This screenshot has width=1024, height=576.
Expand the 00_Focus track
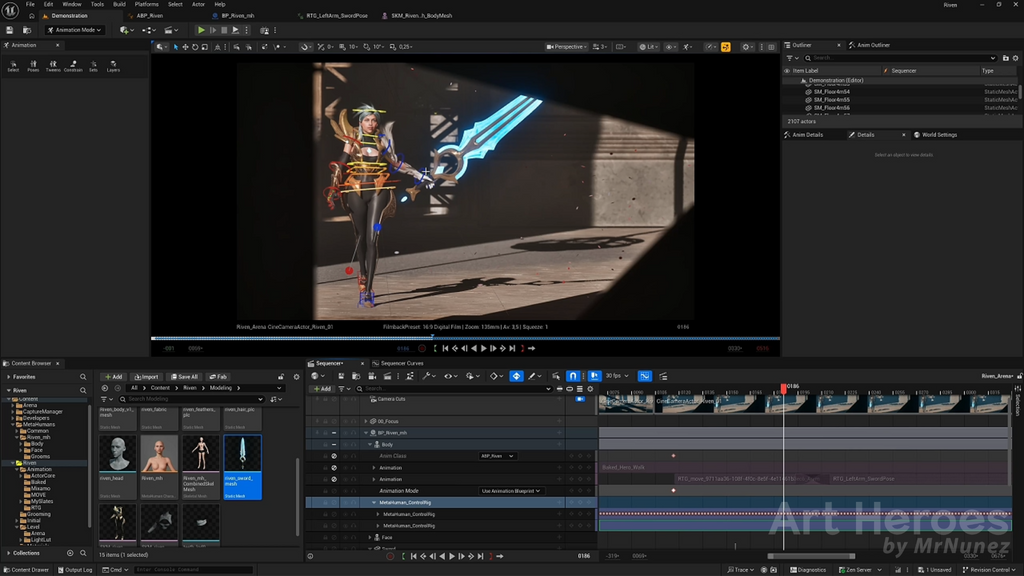point(366,422)
